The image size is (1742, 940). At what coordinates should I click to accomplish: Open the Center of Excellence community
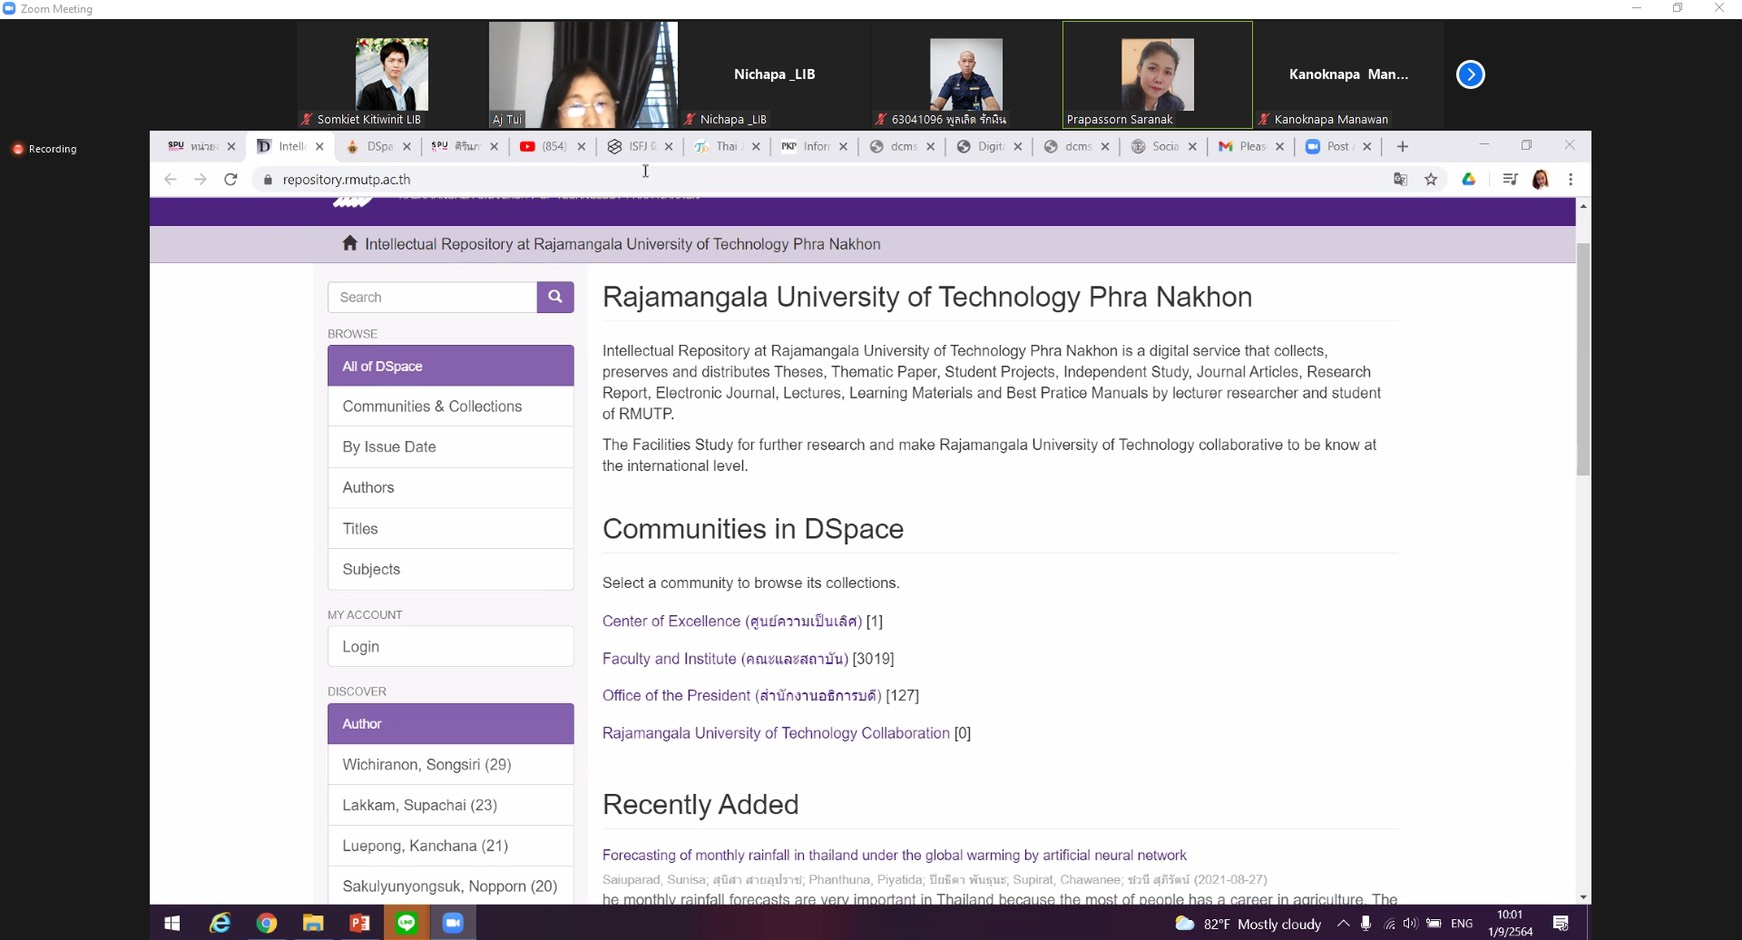[732, 621]
